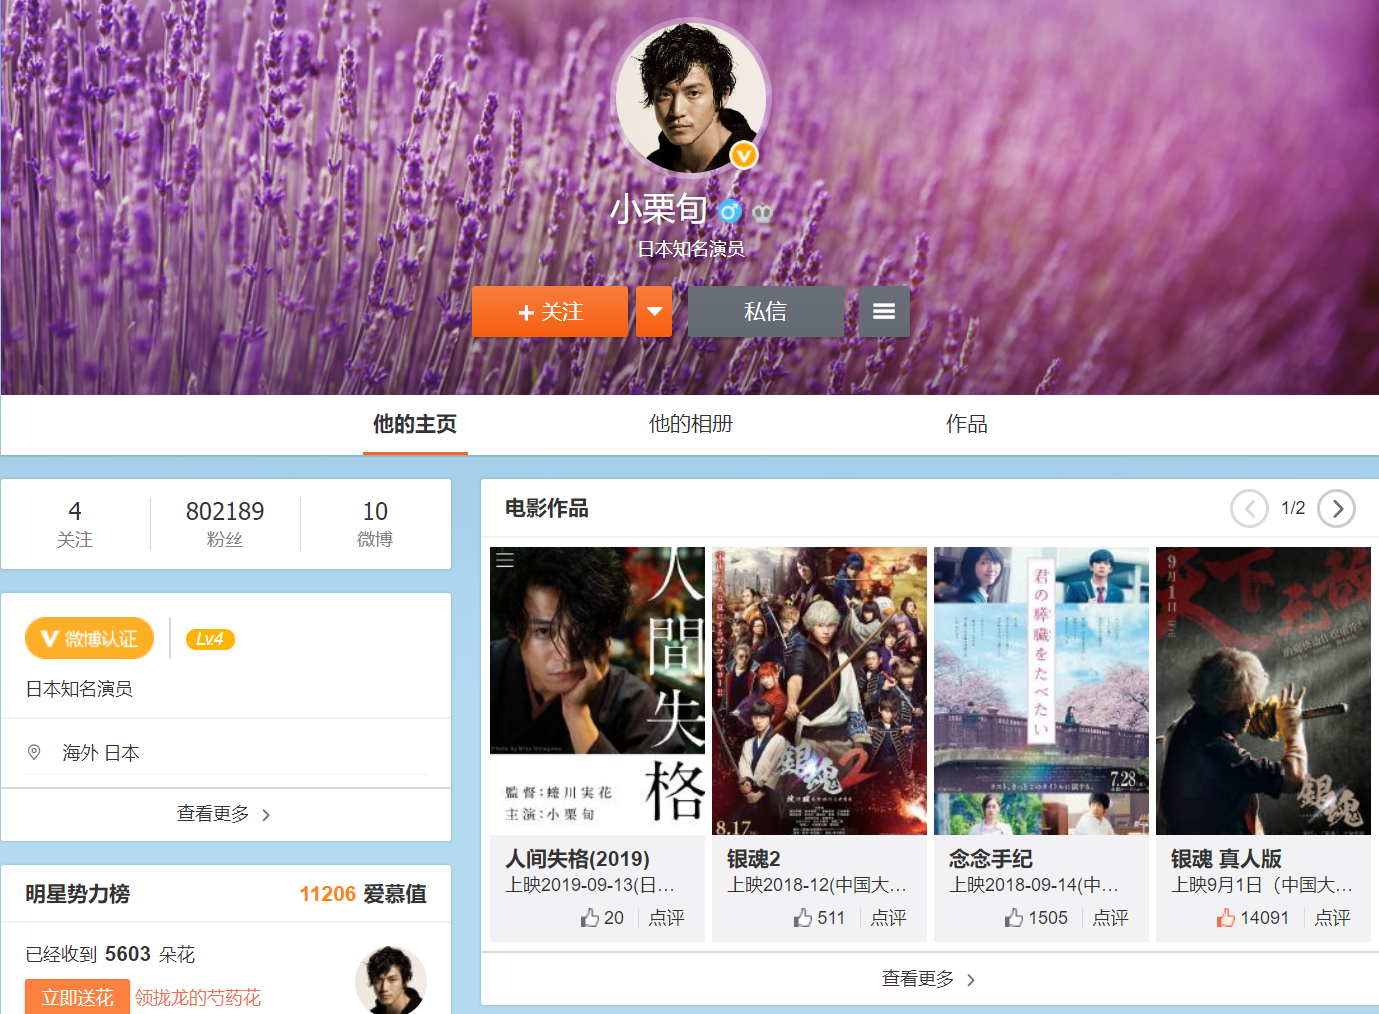Like 银魂2 with the thumbs-up icon
The height and width of the screenshot is (1014, 1379).
click(803, 918)
